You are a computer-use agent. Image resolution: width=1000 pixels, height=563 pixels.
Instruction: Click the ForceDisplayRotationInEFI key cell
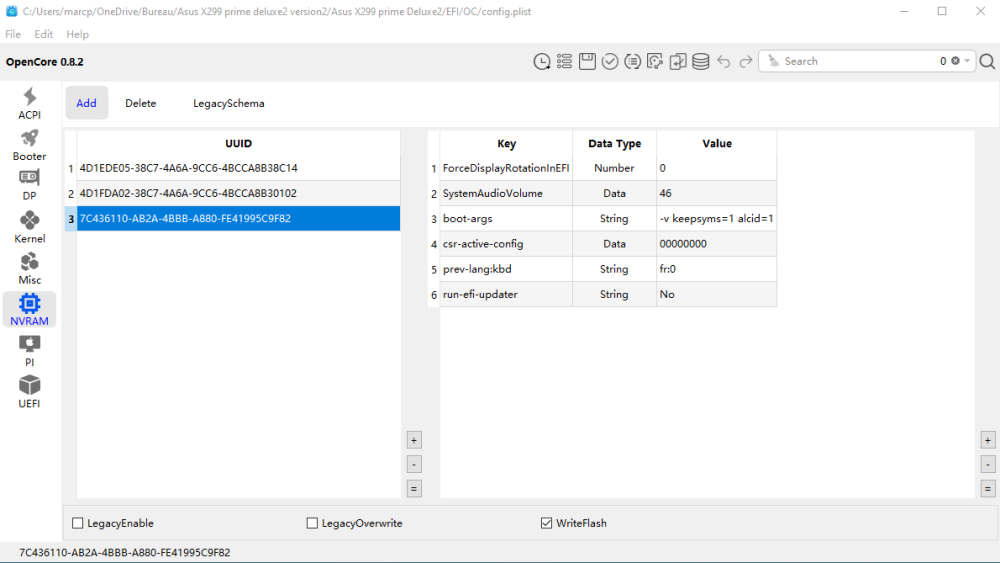click(x=506, y=168)
